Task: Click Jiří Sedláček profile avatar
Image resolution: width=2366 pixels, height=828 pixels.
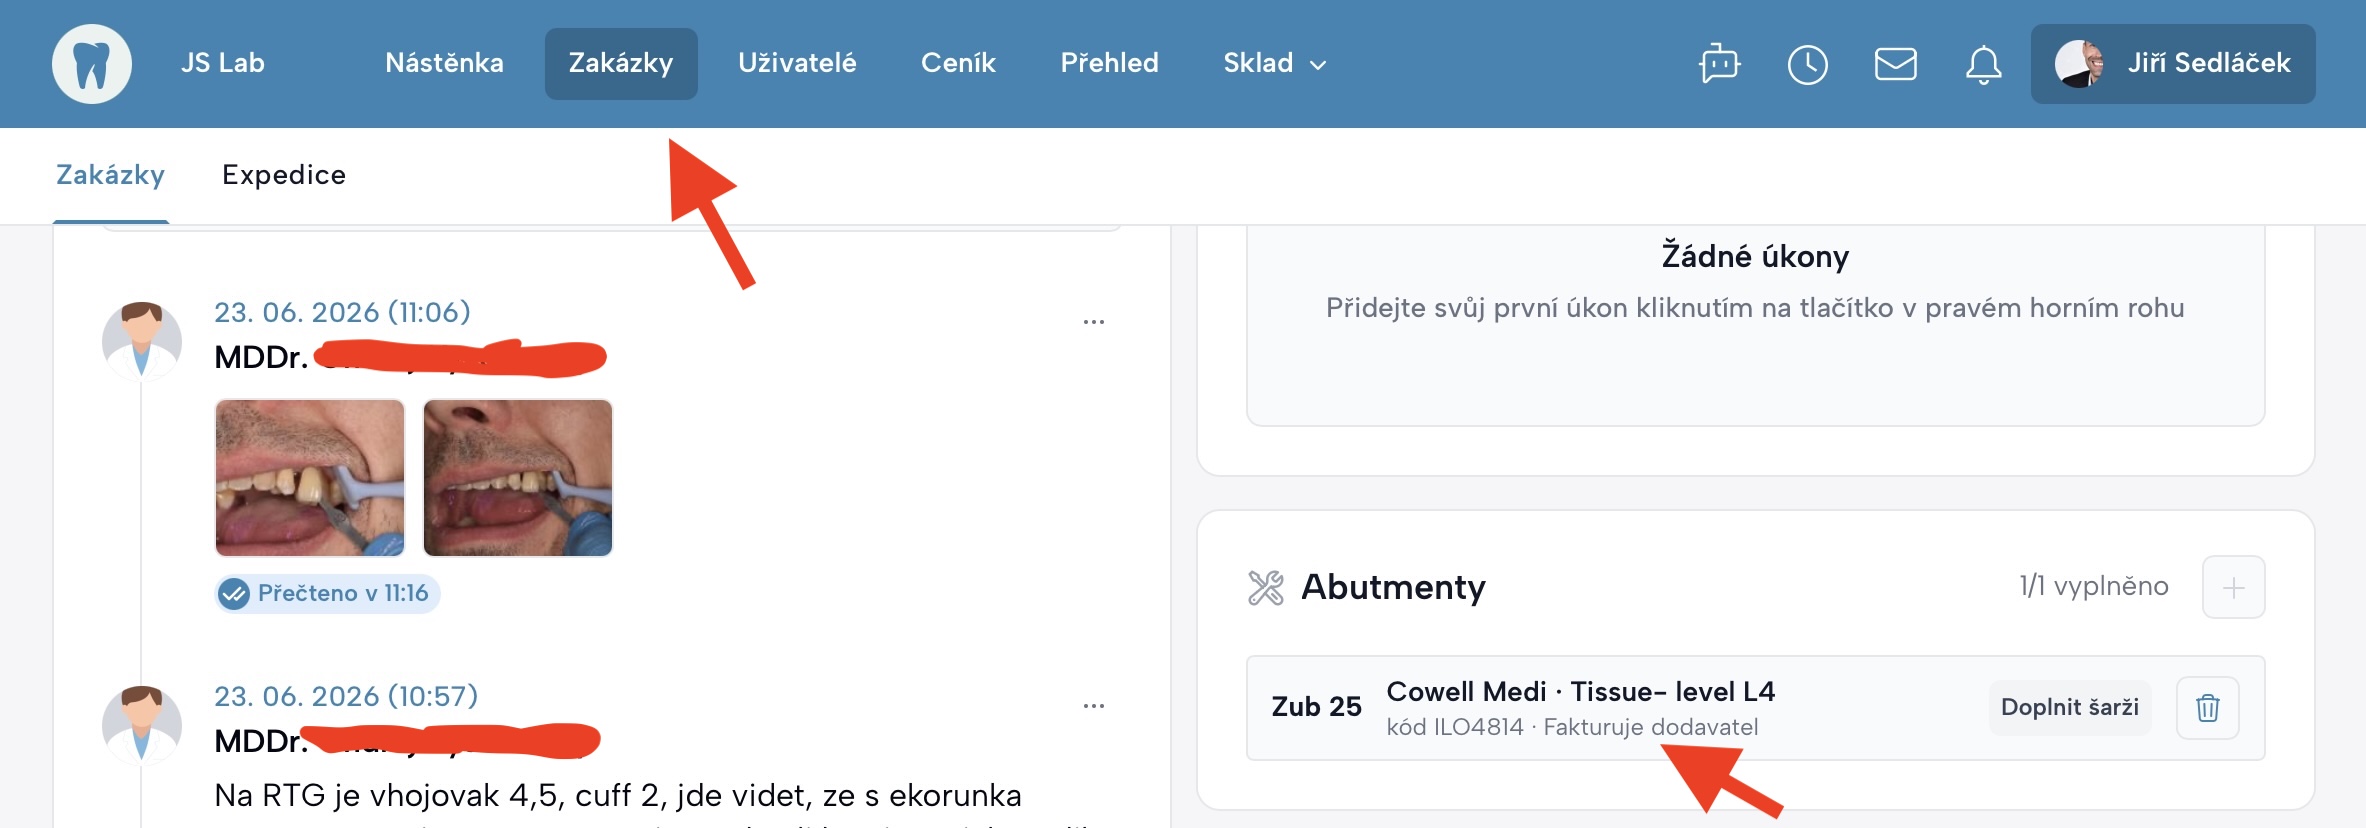Action: click(x=2079, y=64)
